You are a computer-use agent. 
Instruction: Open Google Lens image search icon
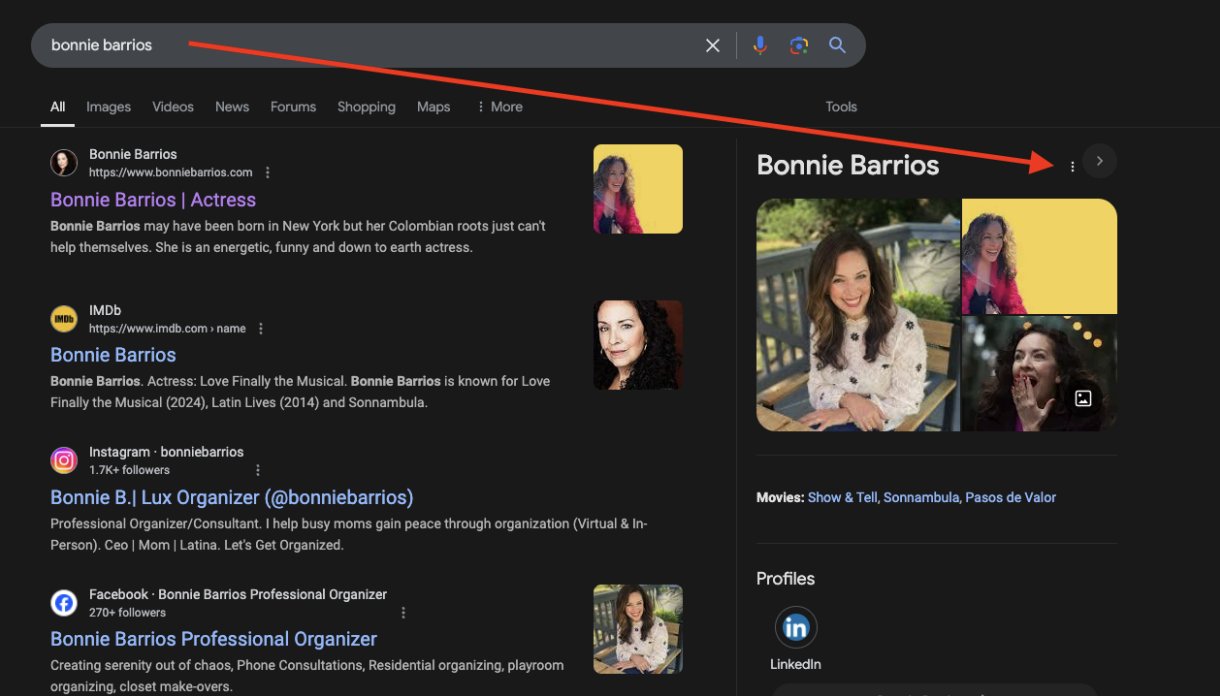point(798,45)
